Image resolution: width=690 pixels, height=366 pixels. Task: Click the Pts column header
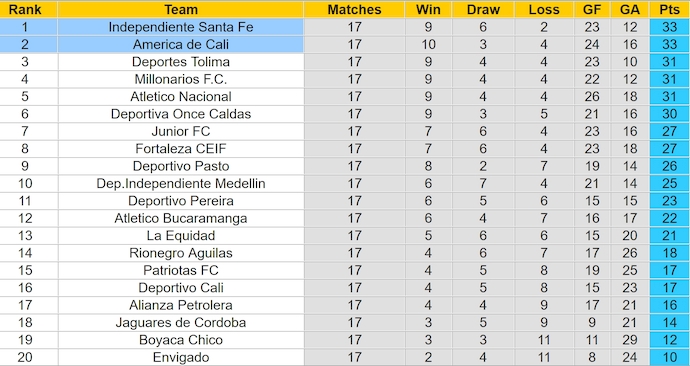669,9
